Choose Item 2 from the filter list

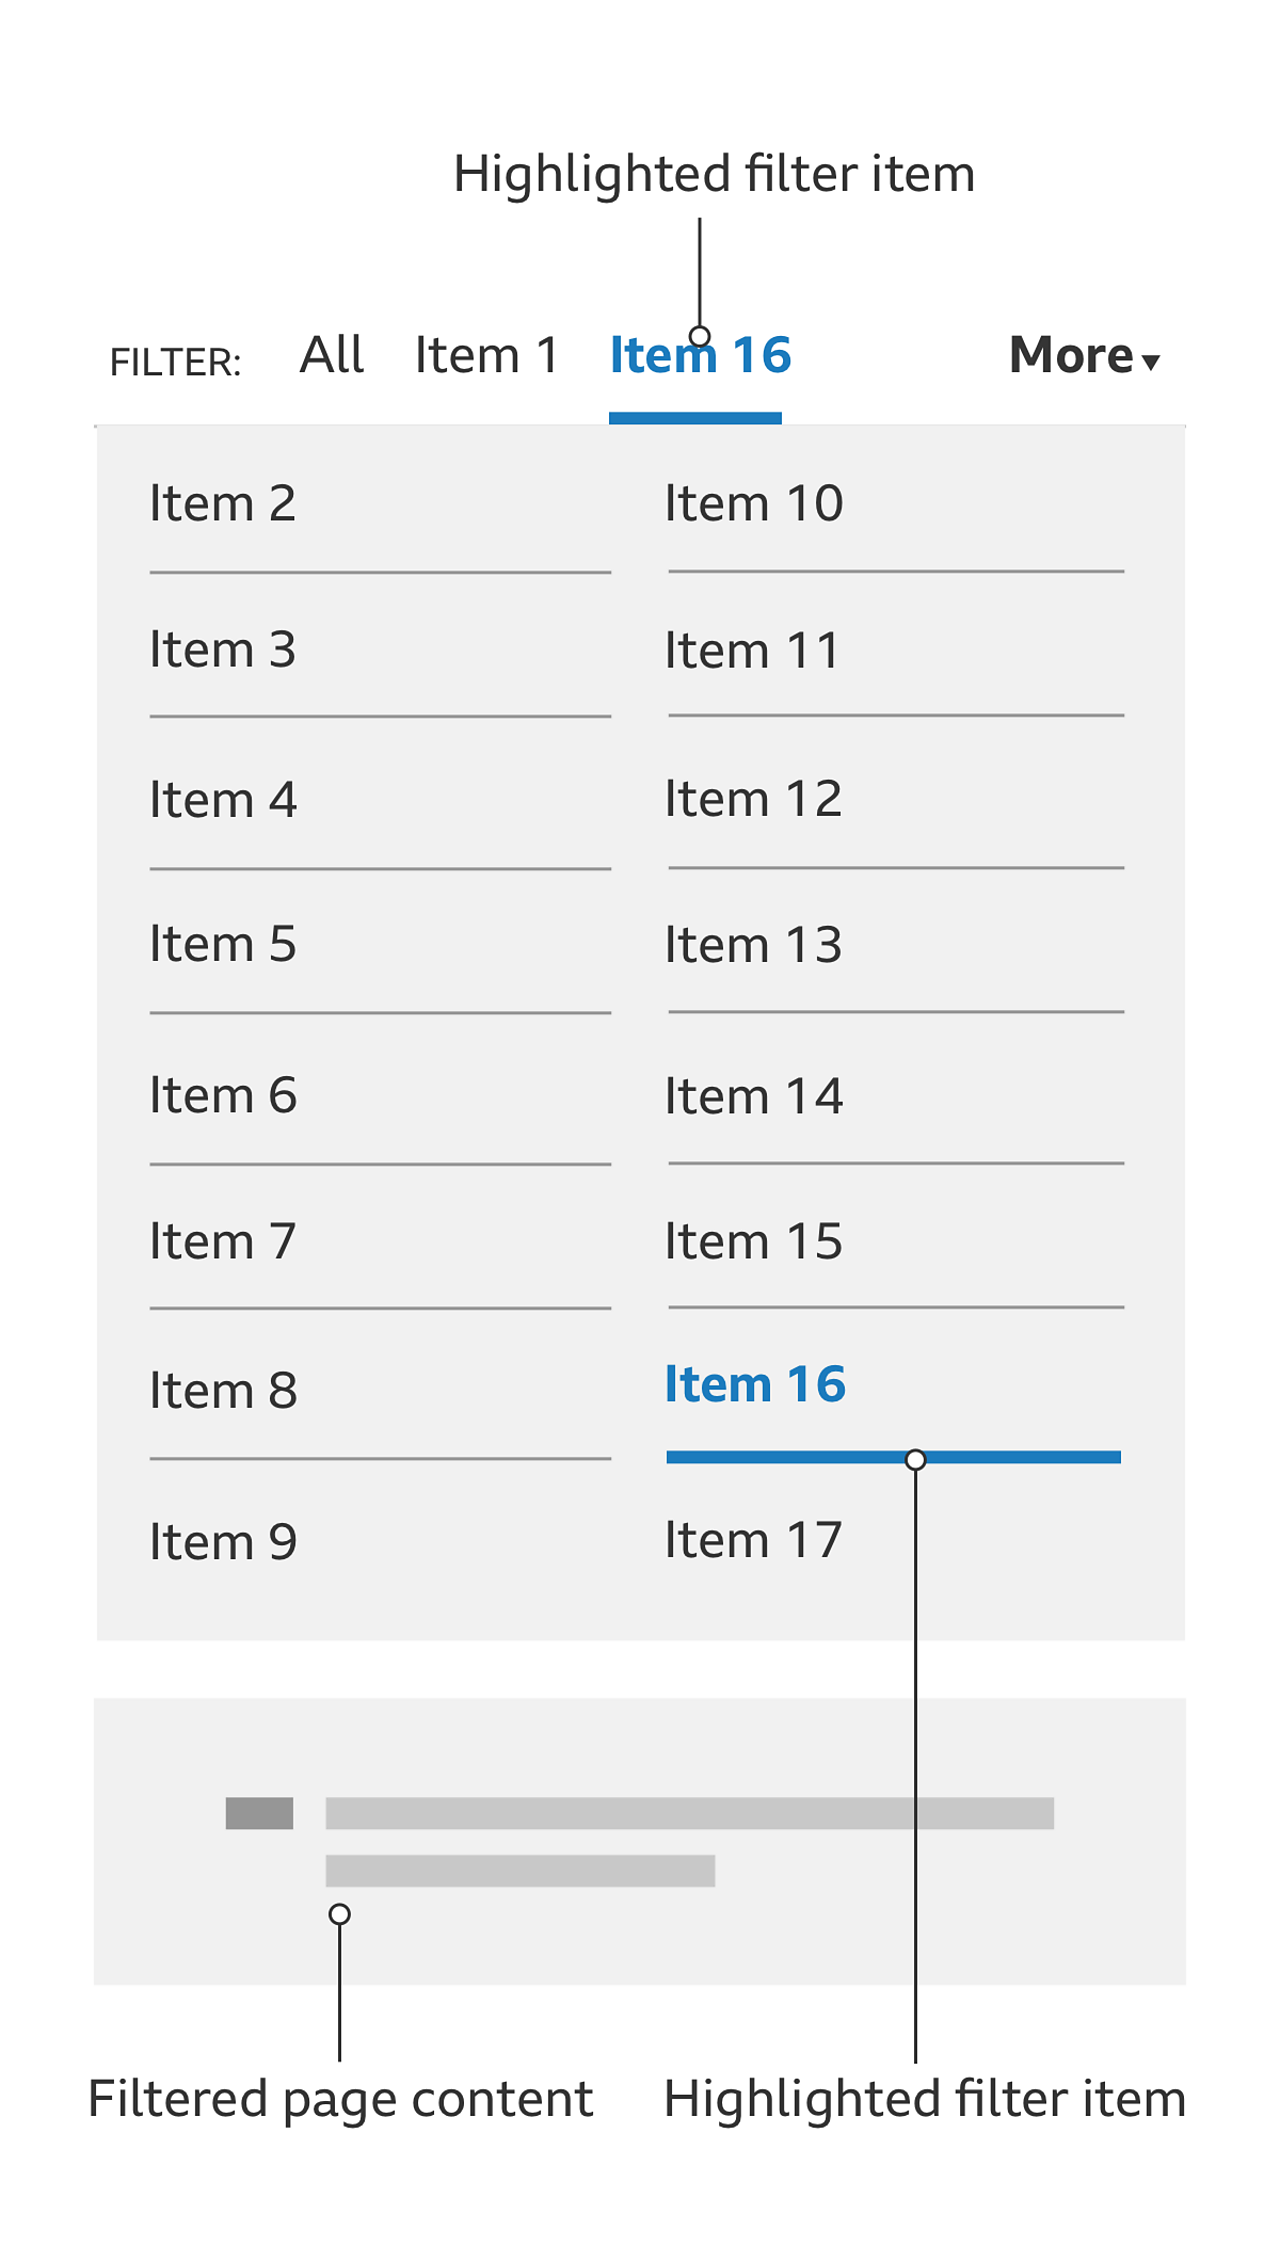[x=223, y=503]
